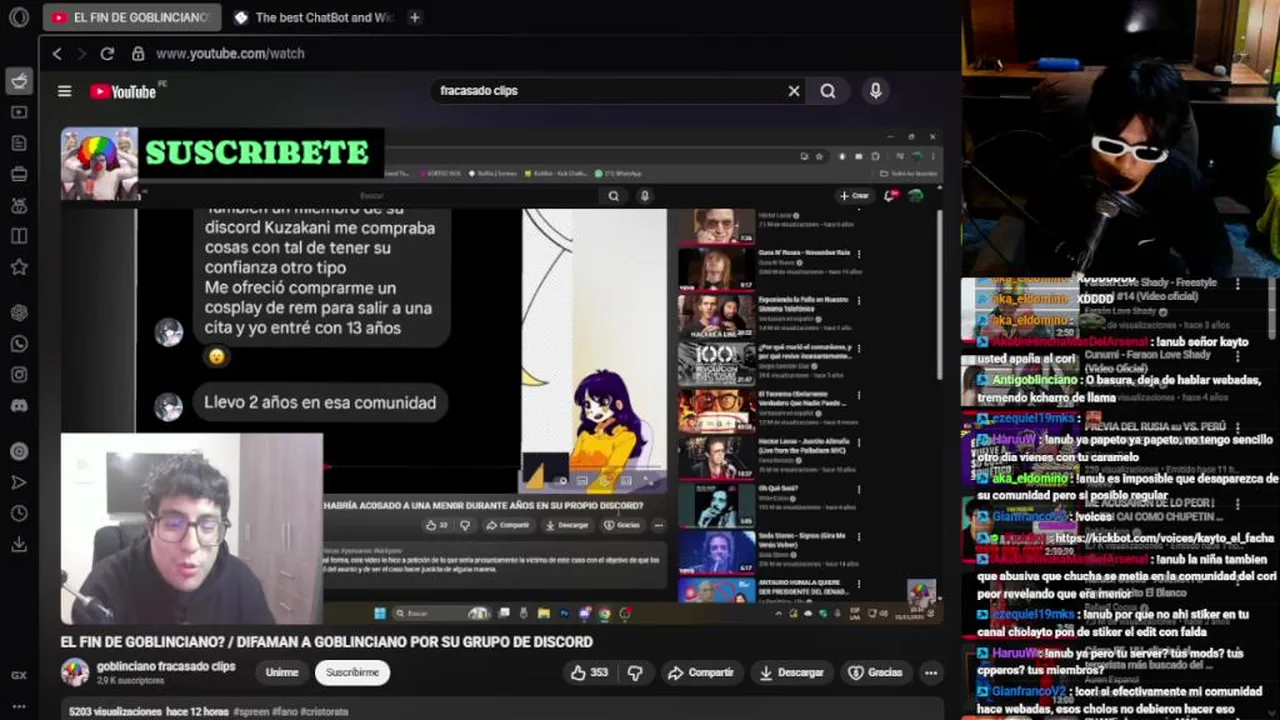1280x720 pixels.
Task: Go back to the previous page
Action: [57, 54]
